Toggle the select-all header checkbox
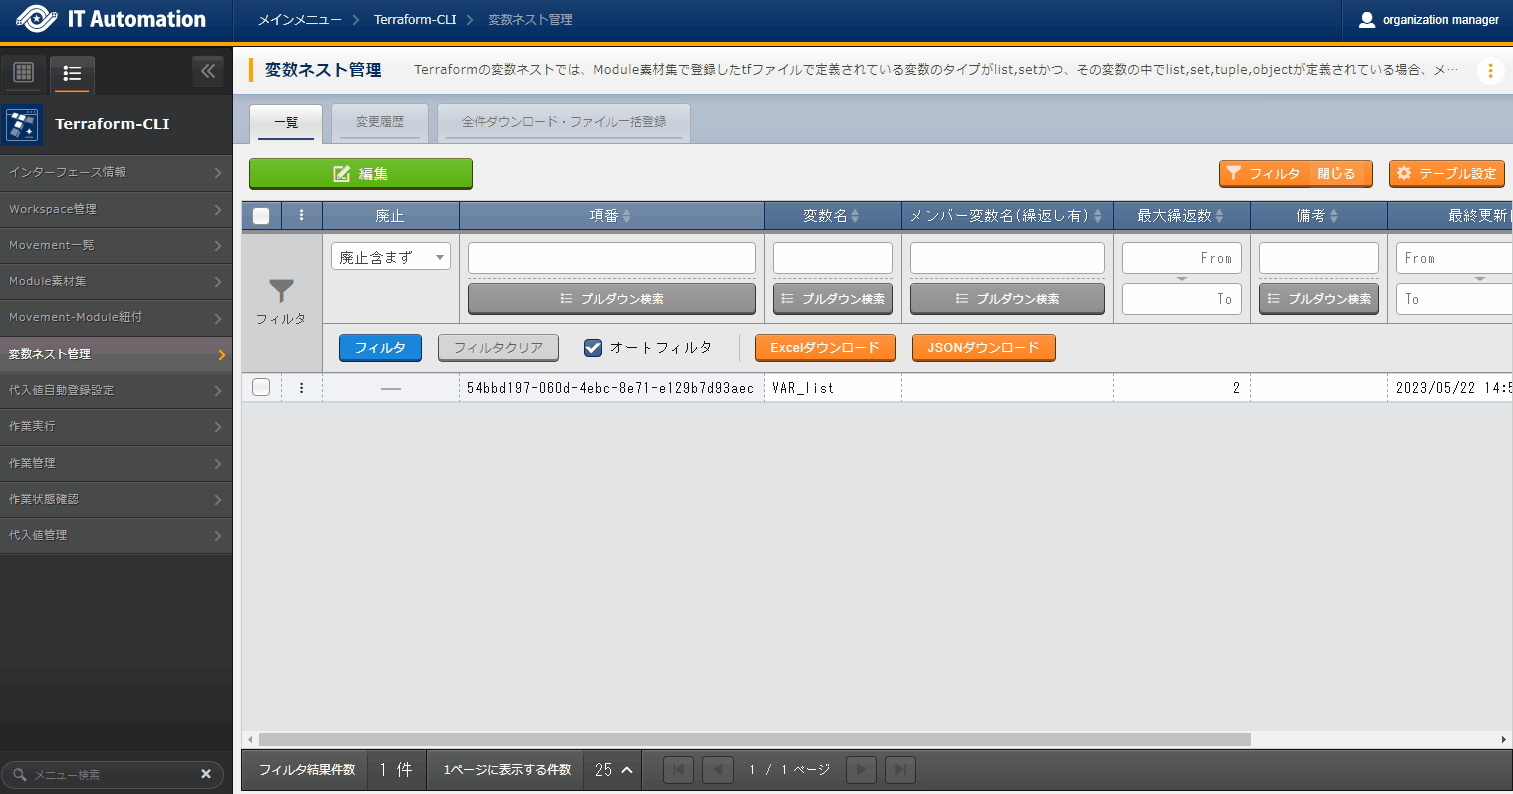This screenshot has height=794, width=1513. [x=261, y=216]
